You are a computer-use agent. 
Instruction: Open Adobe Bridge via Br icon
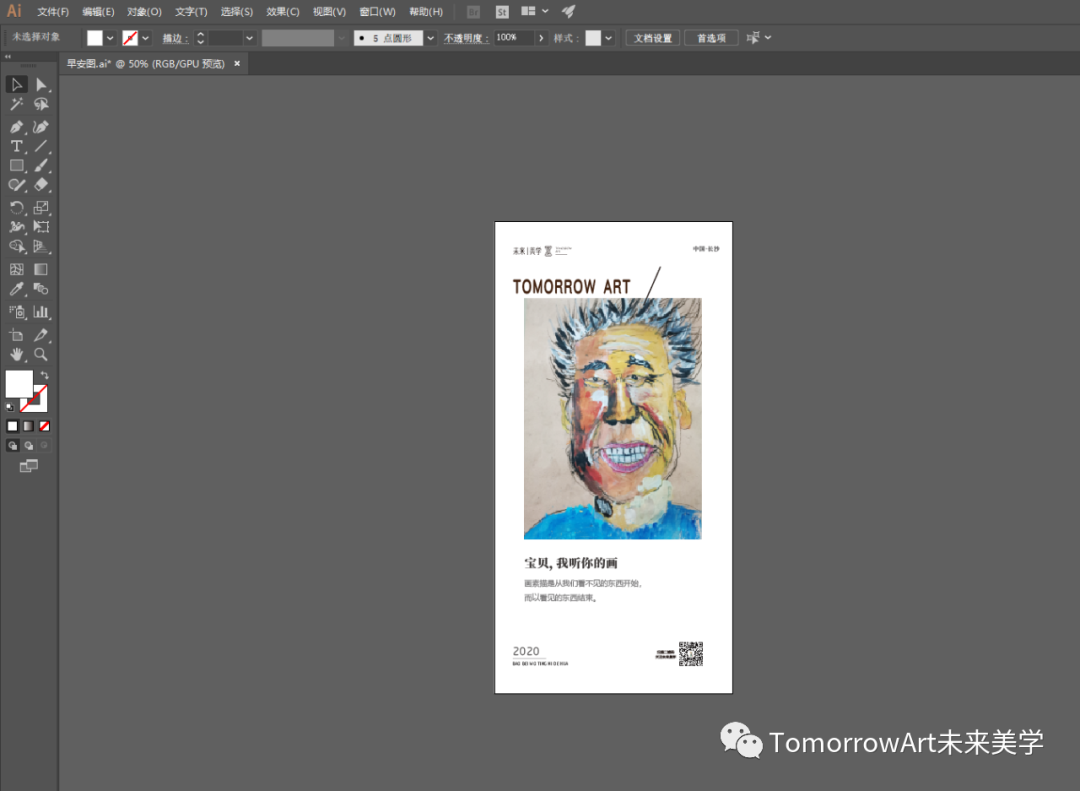473,12
